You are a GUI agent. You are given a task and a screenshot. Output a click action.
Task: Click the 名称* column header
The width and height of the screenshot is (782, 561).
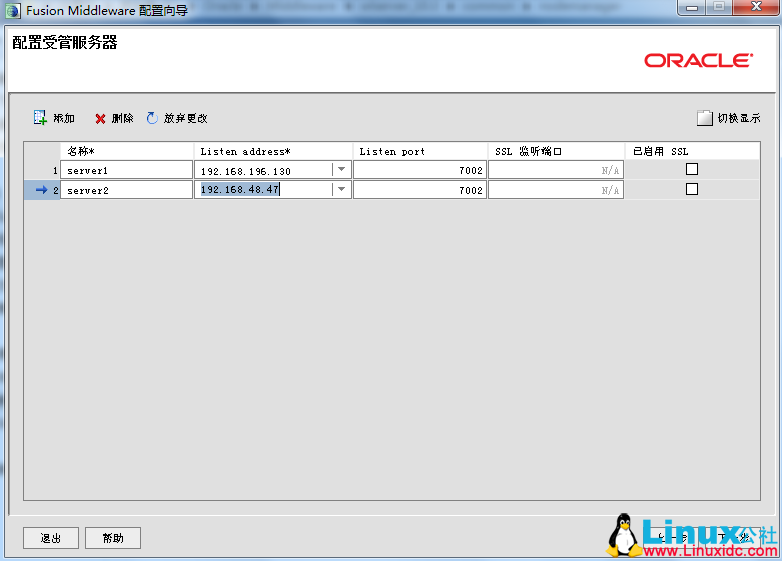click(127, 151)
